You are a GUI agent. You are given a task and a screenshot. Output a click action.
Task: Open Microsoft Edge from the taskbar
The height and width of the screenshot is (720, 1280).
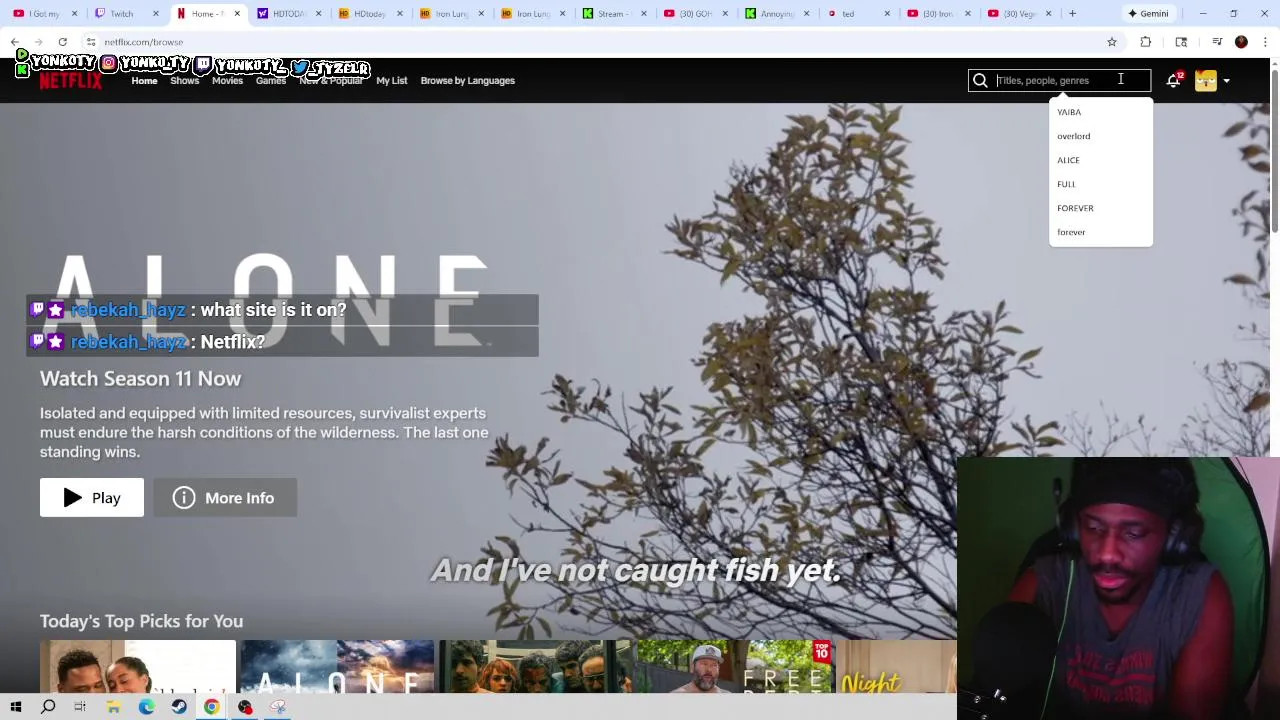(146, 707)
